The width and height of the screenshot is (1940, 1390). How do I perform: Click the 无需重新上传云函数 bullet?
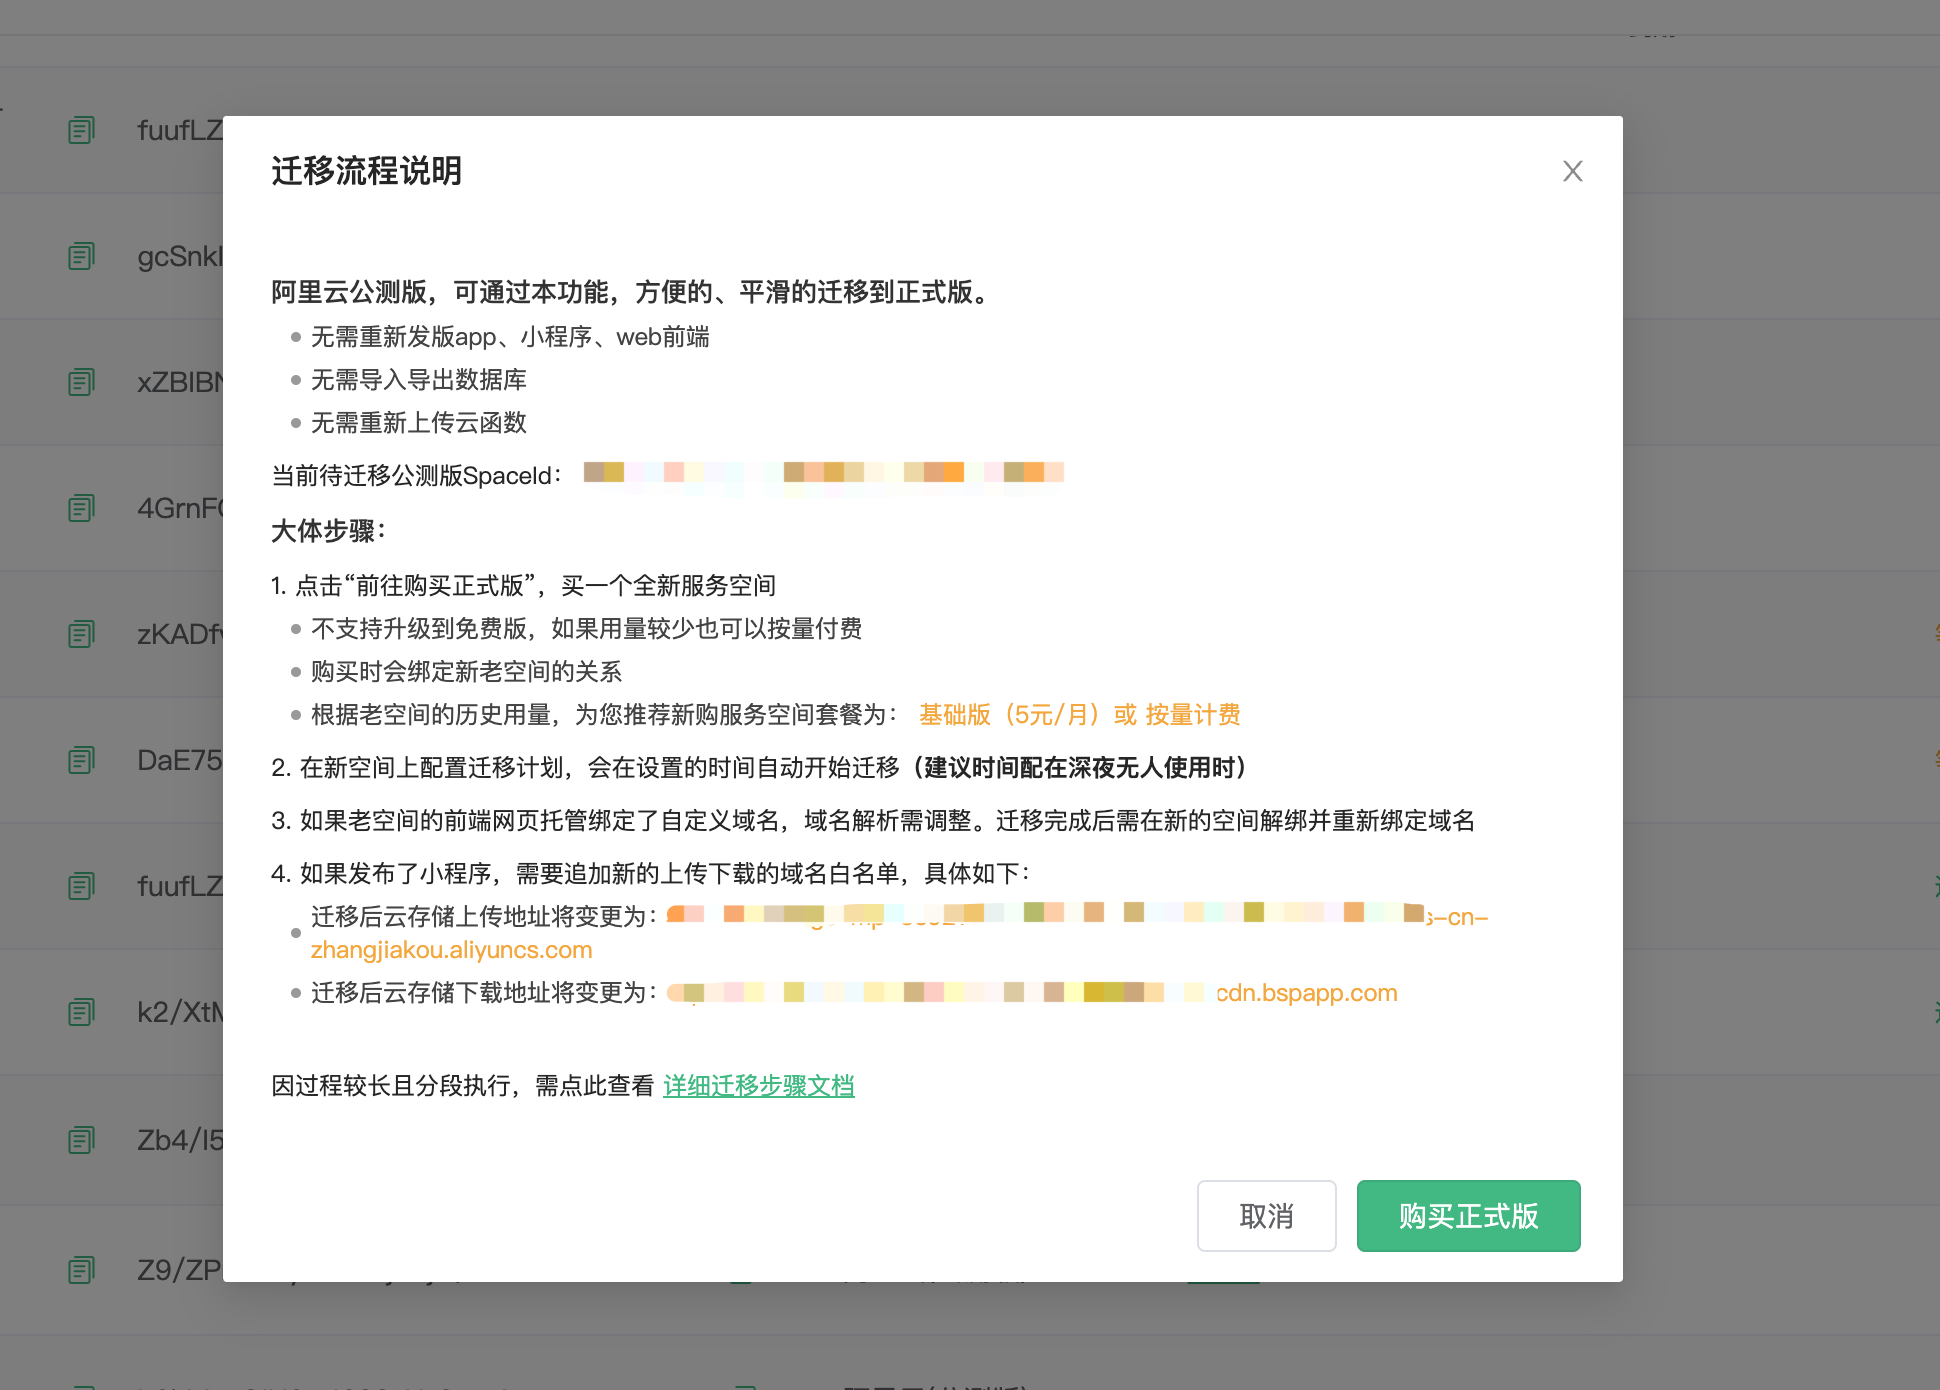tap(418, 423)
